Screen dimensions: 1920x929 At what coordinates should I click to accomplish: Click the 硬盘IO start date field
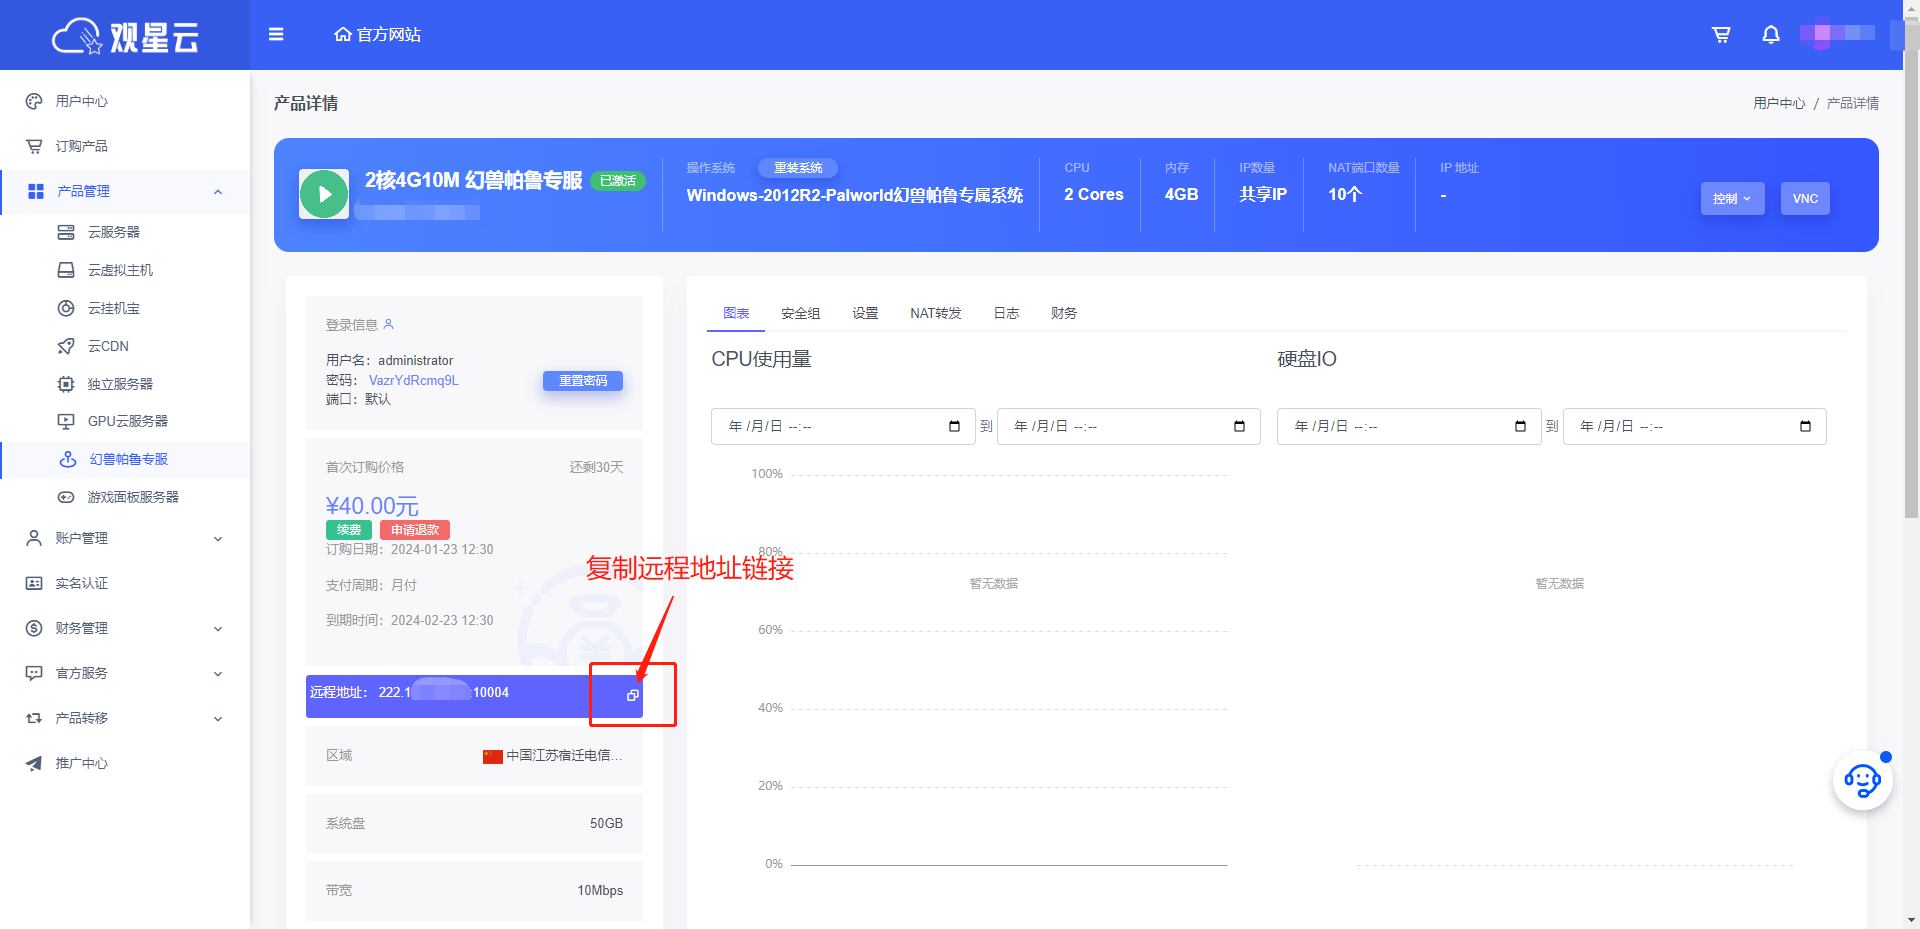[x=1409, y=426]
